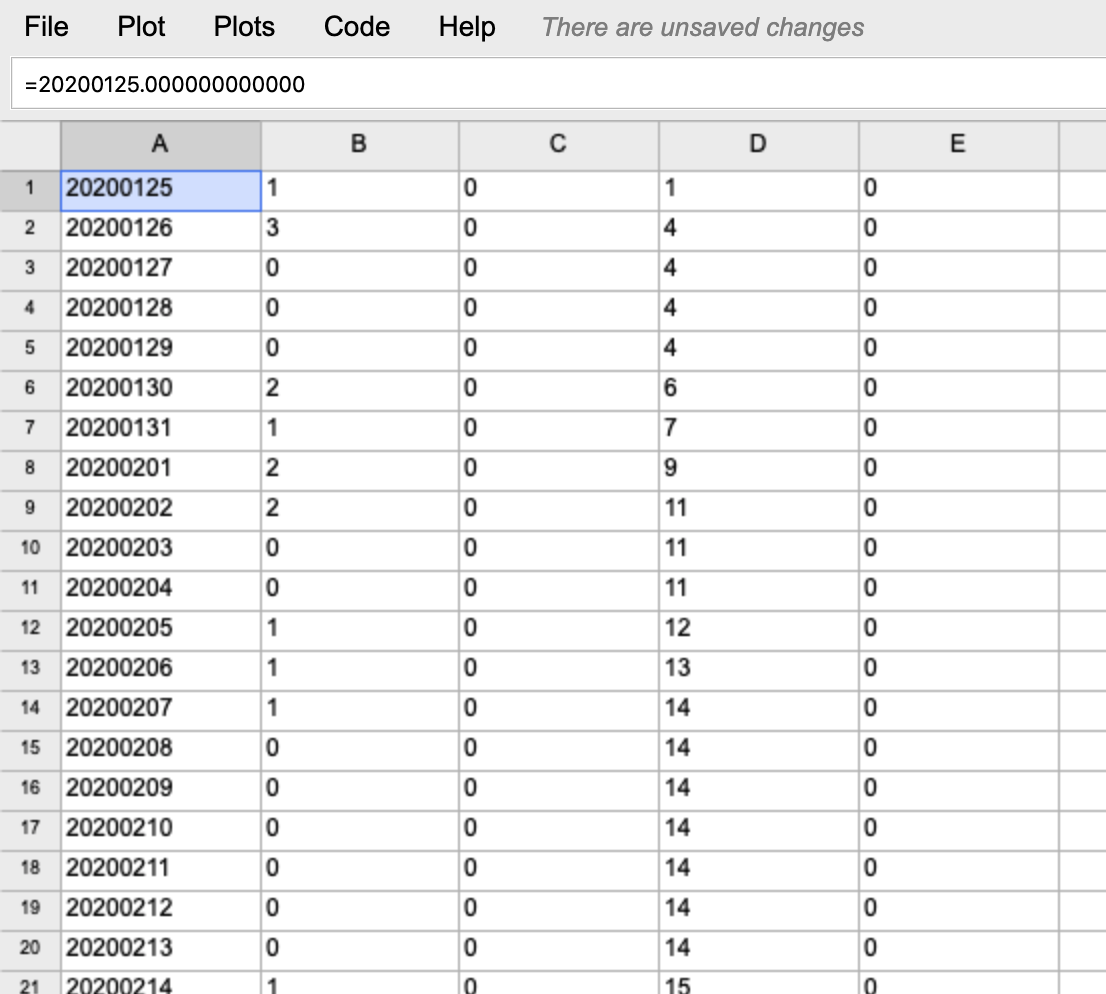Open the File menu
The width and height of the screenshot is (1106, 994).
tap(46, 27)
